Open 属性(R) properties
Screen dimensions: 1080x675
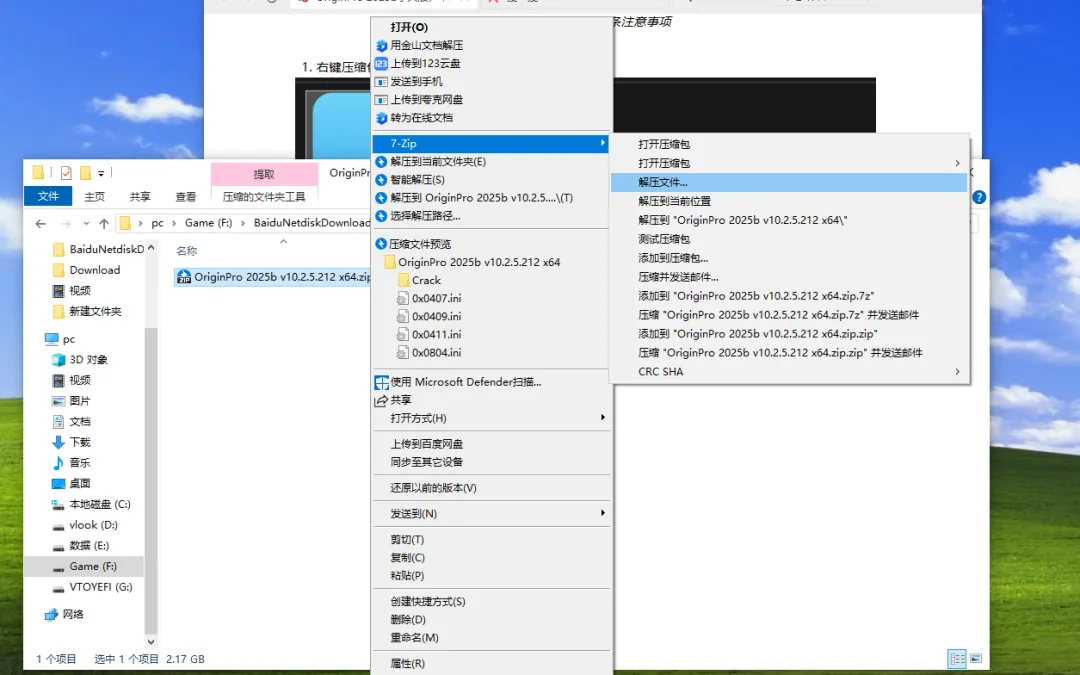[x=491, y=663]
